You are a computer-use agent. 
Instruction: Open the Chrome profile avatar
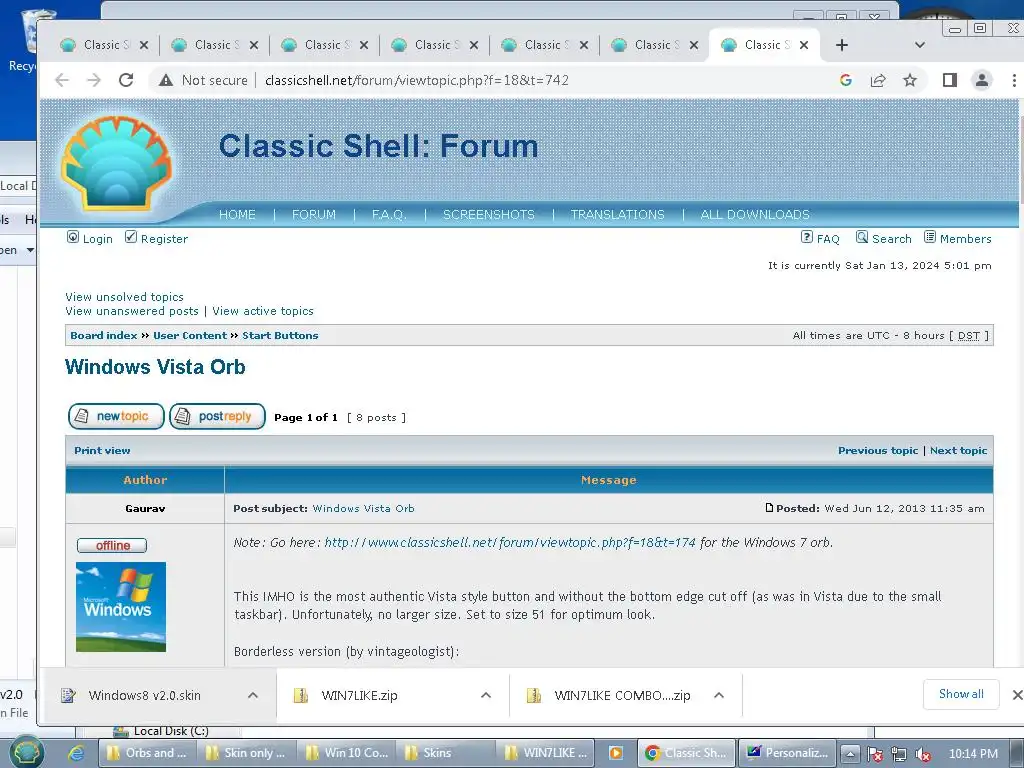tap(982, 80)
